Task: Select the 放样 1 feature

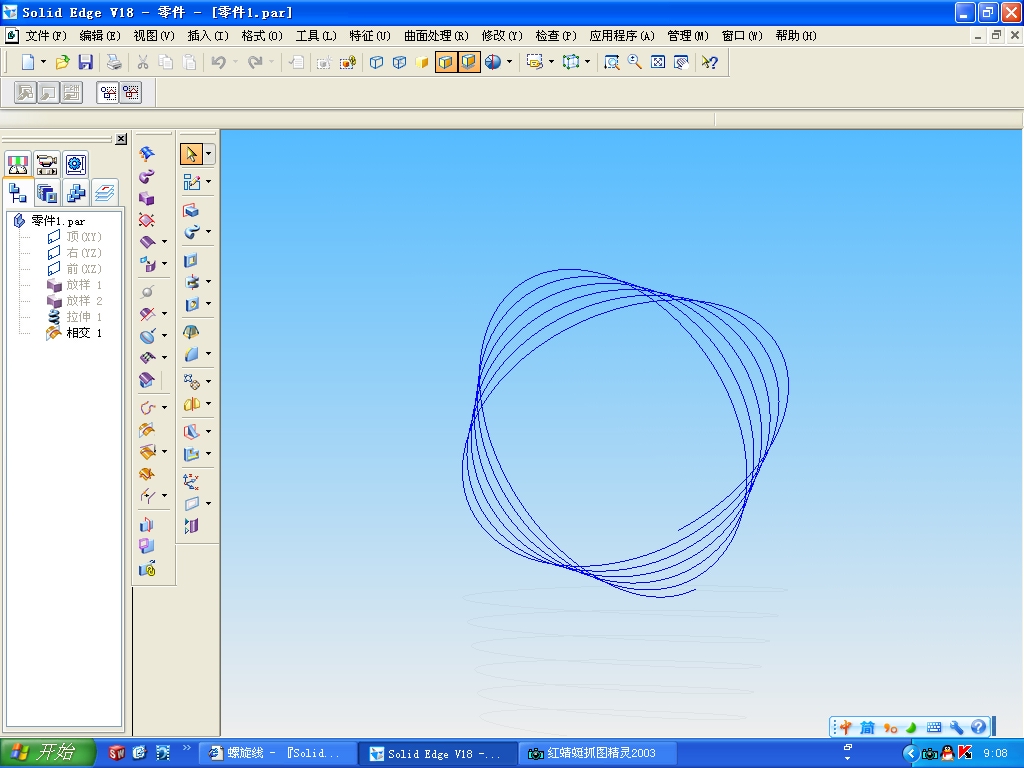Action: coord(84,285)
